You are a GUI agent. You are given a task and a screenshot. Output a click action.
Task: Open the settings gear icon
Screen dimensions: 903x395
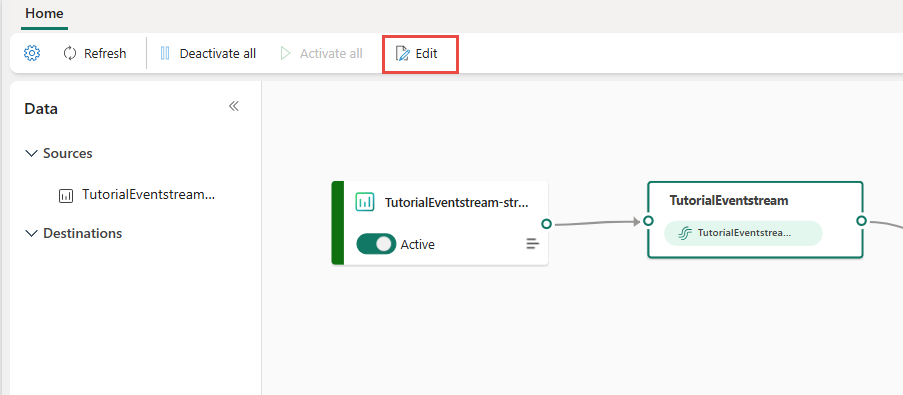click(x=32, y=54)
